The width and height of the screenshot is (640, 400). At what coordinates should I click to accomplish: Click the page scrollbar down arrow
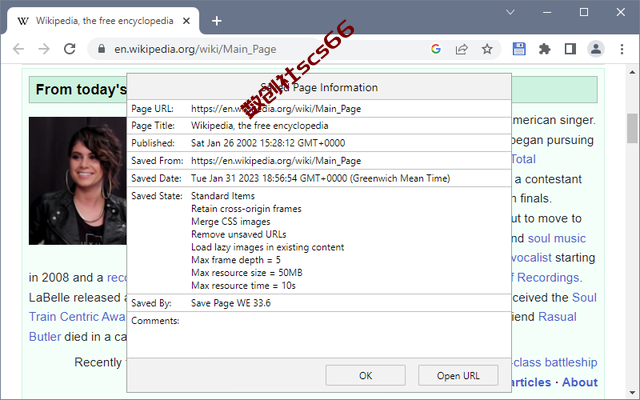(x=632, y=392)
